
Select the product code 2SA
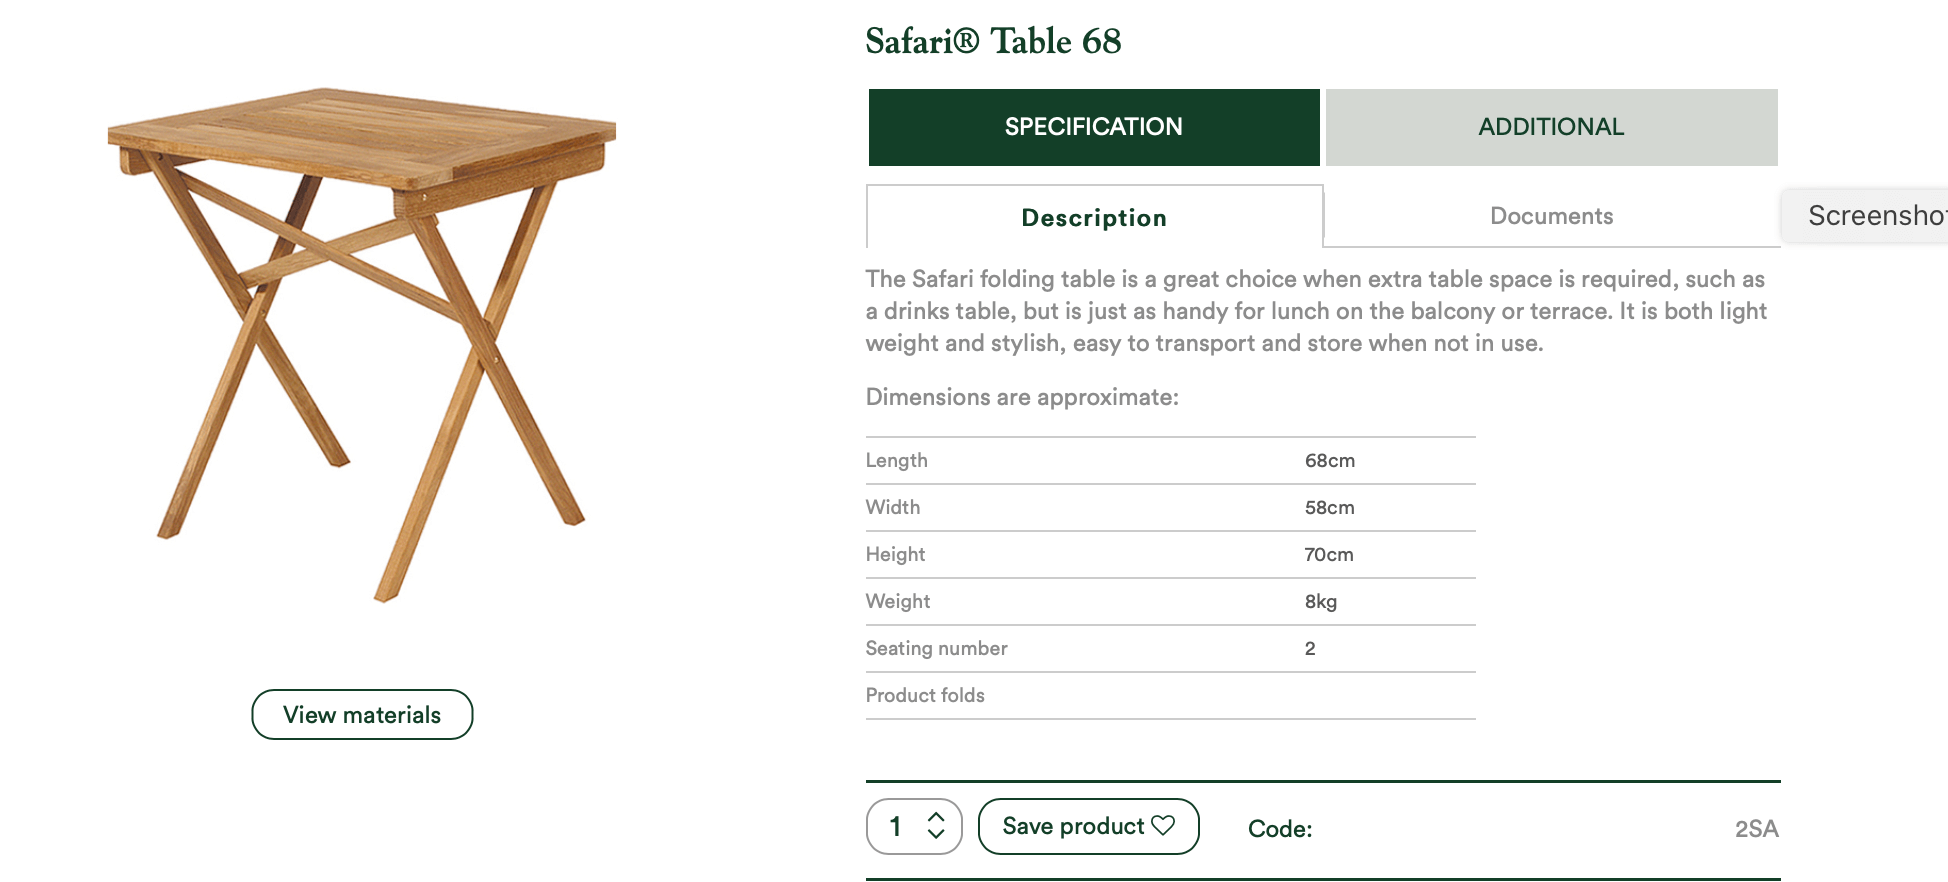click(x=1756, y=829)
